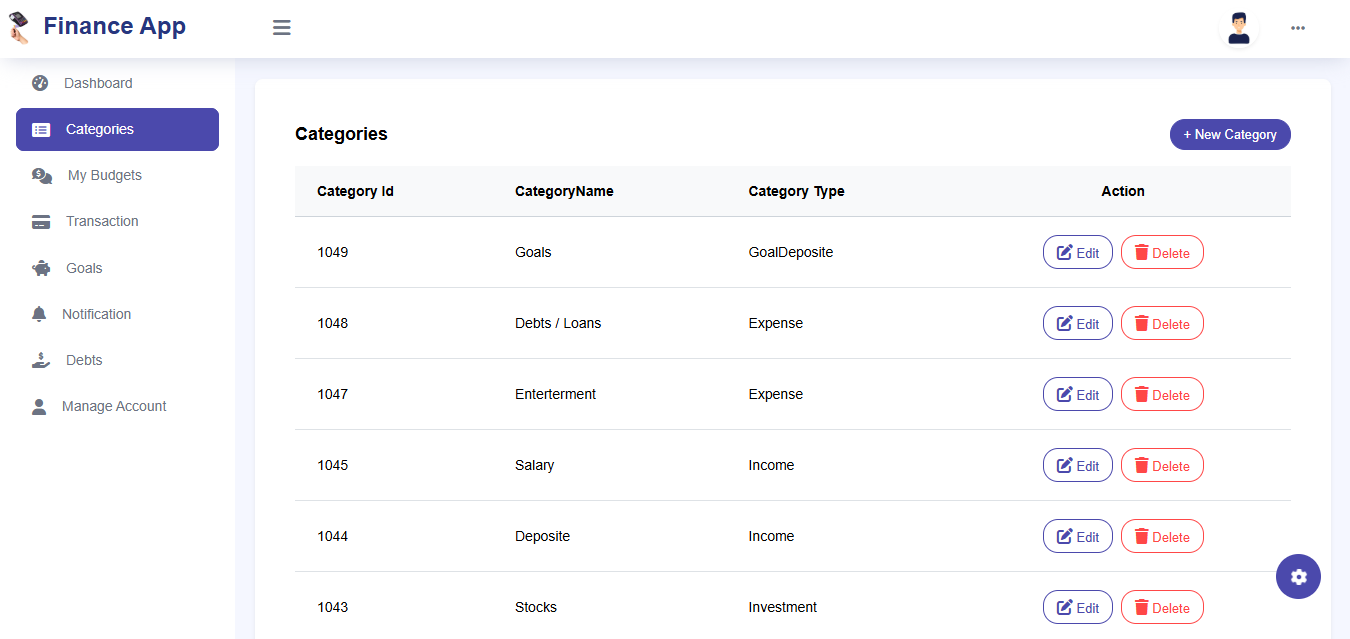1350x639 pixels.
Task: Select the Goals piggy bank icon
Action: (41, 268)
